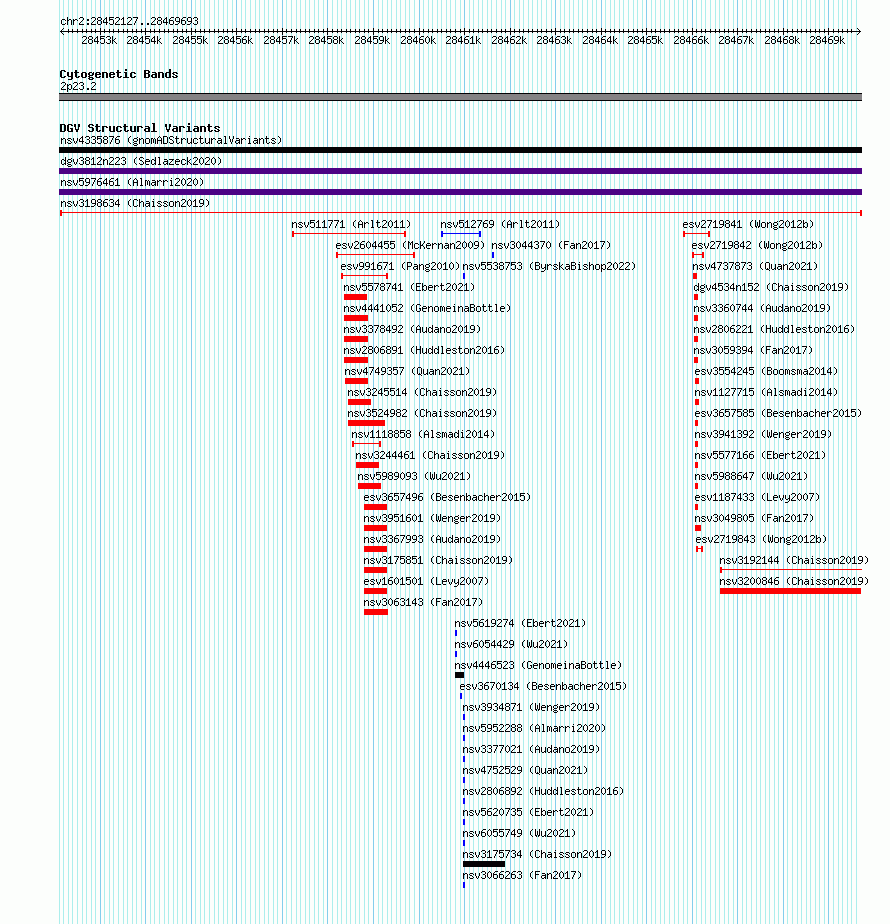The height and width of the screenshot is (924, 890).
Task: Open nsv512769 (Arlt2011) variant
Action: tap(500, 225)
